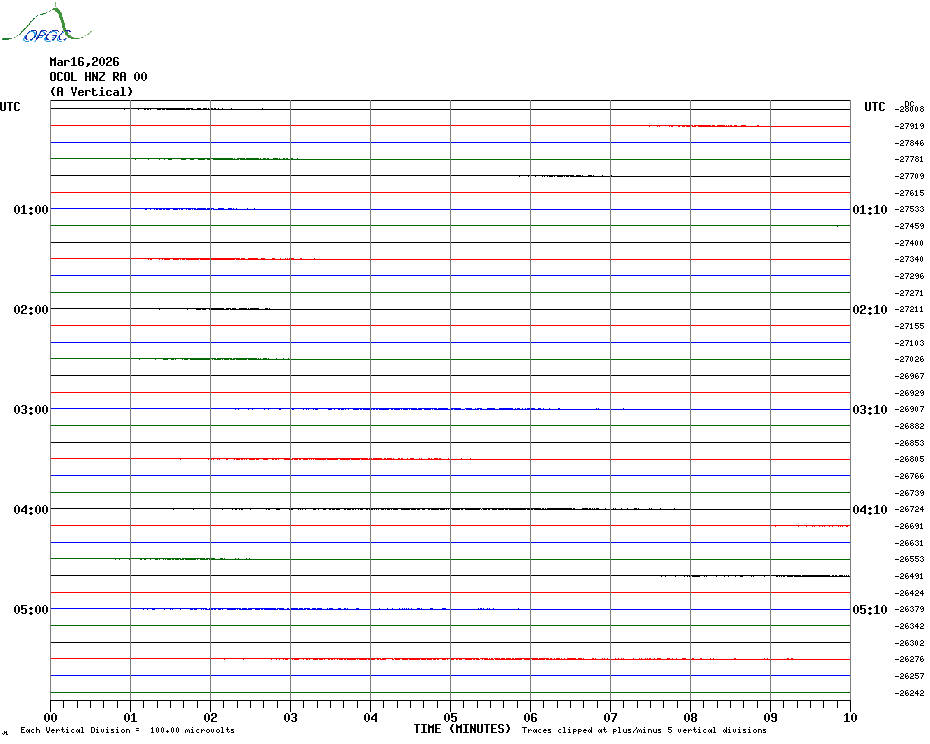This screenshot has height=744, width=930.
Task: Click the (A Vertical) channel label
Action: coord(91,92)
